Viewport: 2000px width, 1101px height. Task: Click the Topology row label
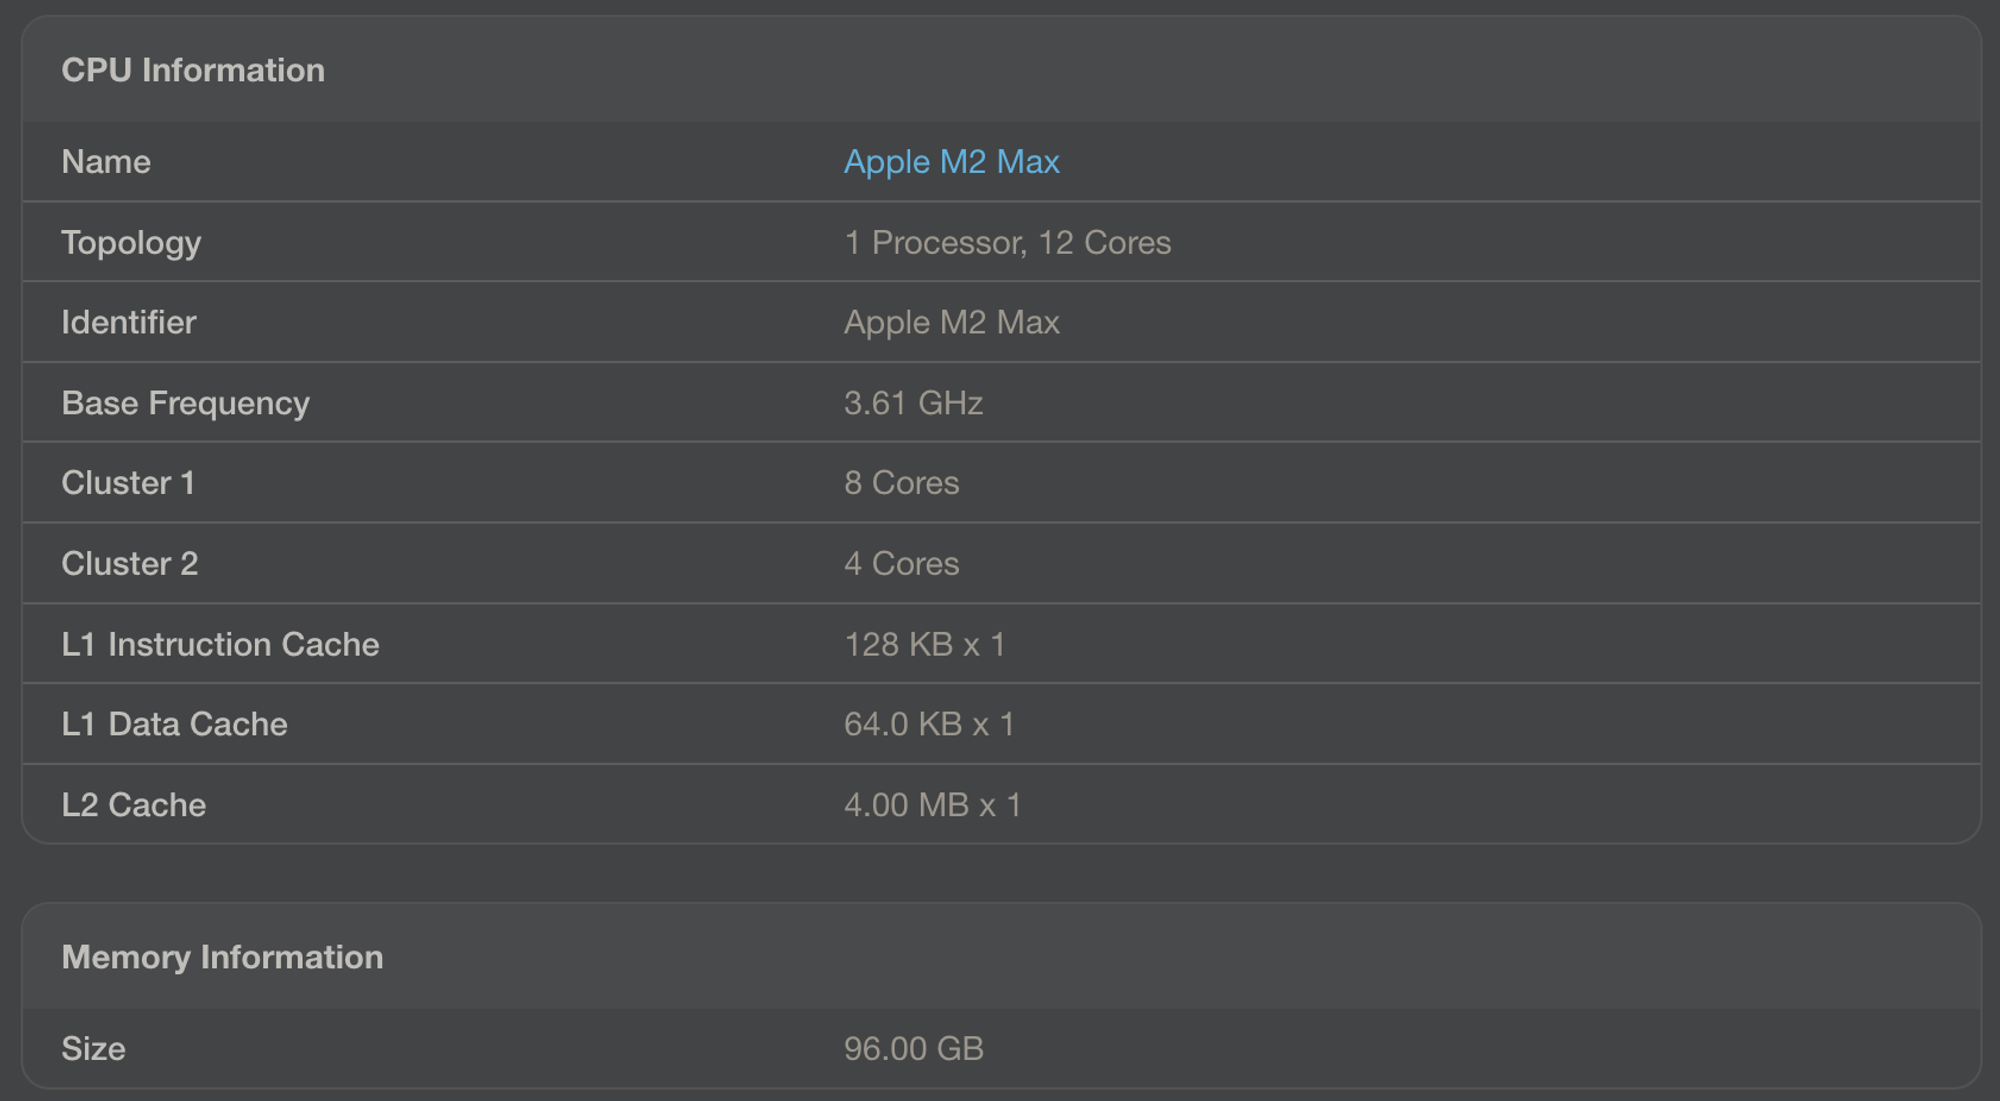click(131, 243)
